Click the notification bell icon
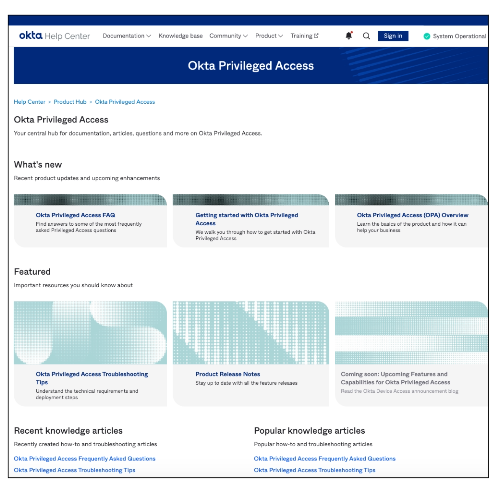 pyautogui.click(x=349, y=35)
